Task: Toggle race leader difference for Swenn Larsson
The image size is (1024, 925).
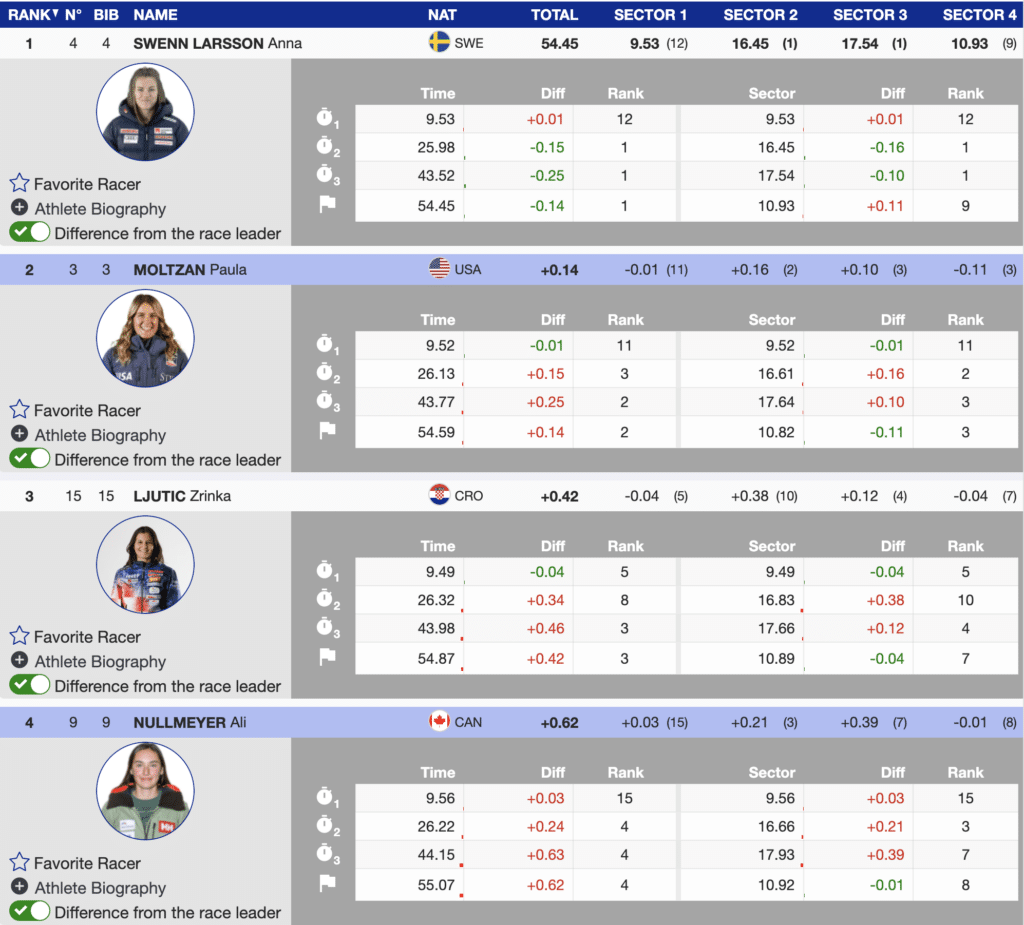Action: [x=30, y=233]
